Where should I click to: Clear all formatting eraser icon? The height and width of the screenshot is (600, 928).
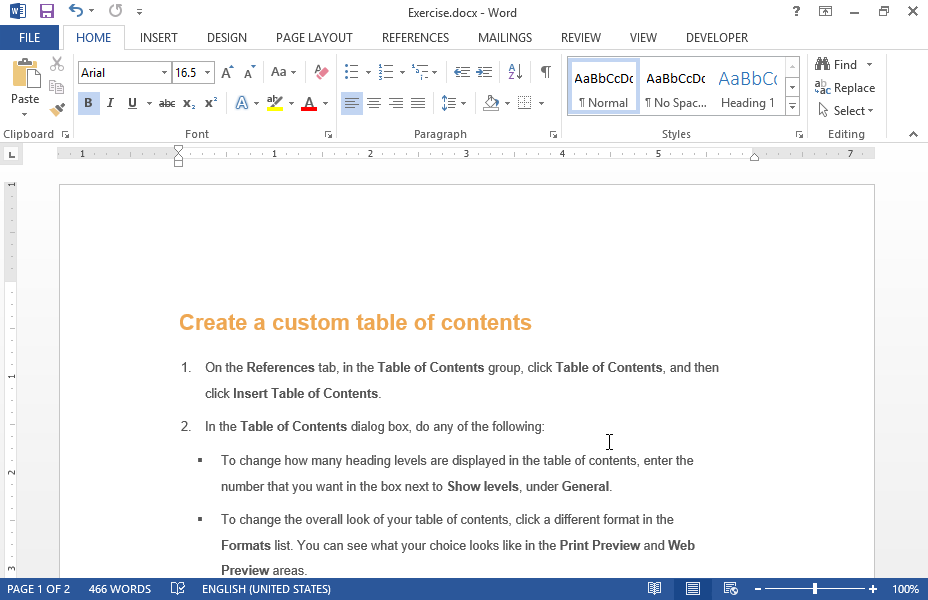click(x=321, y=72)
